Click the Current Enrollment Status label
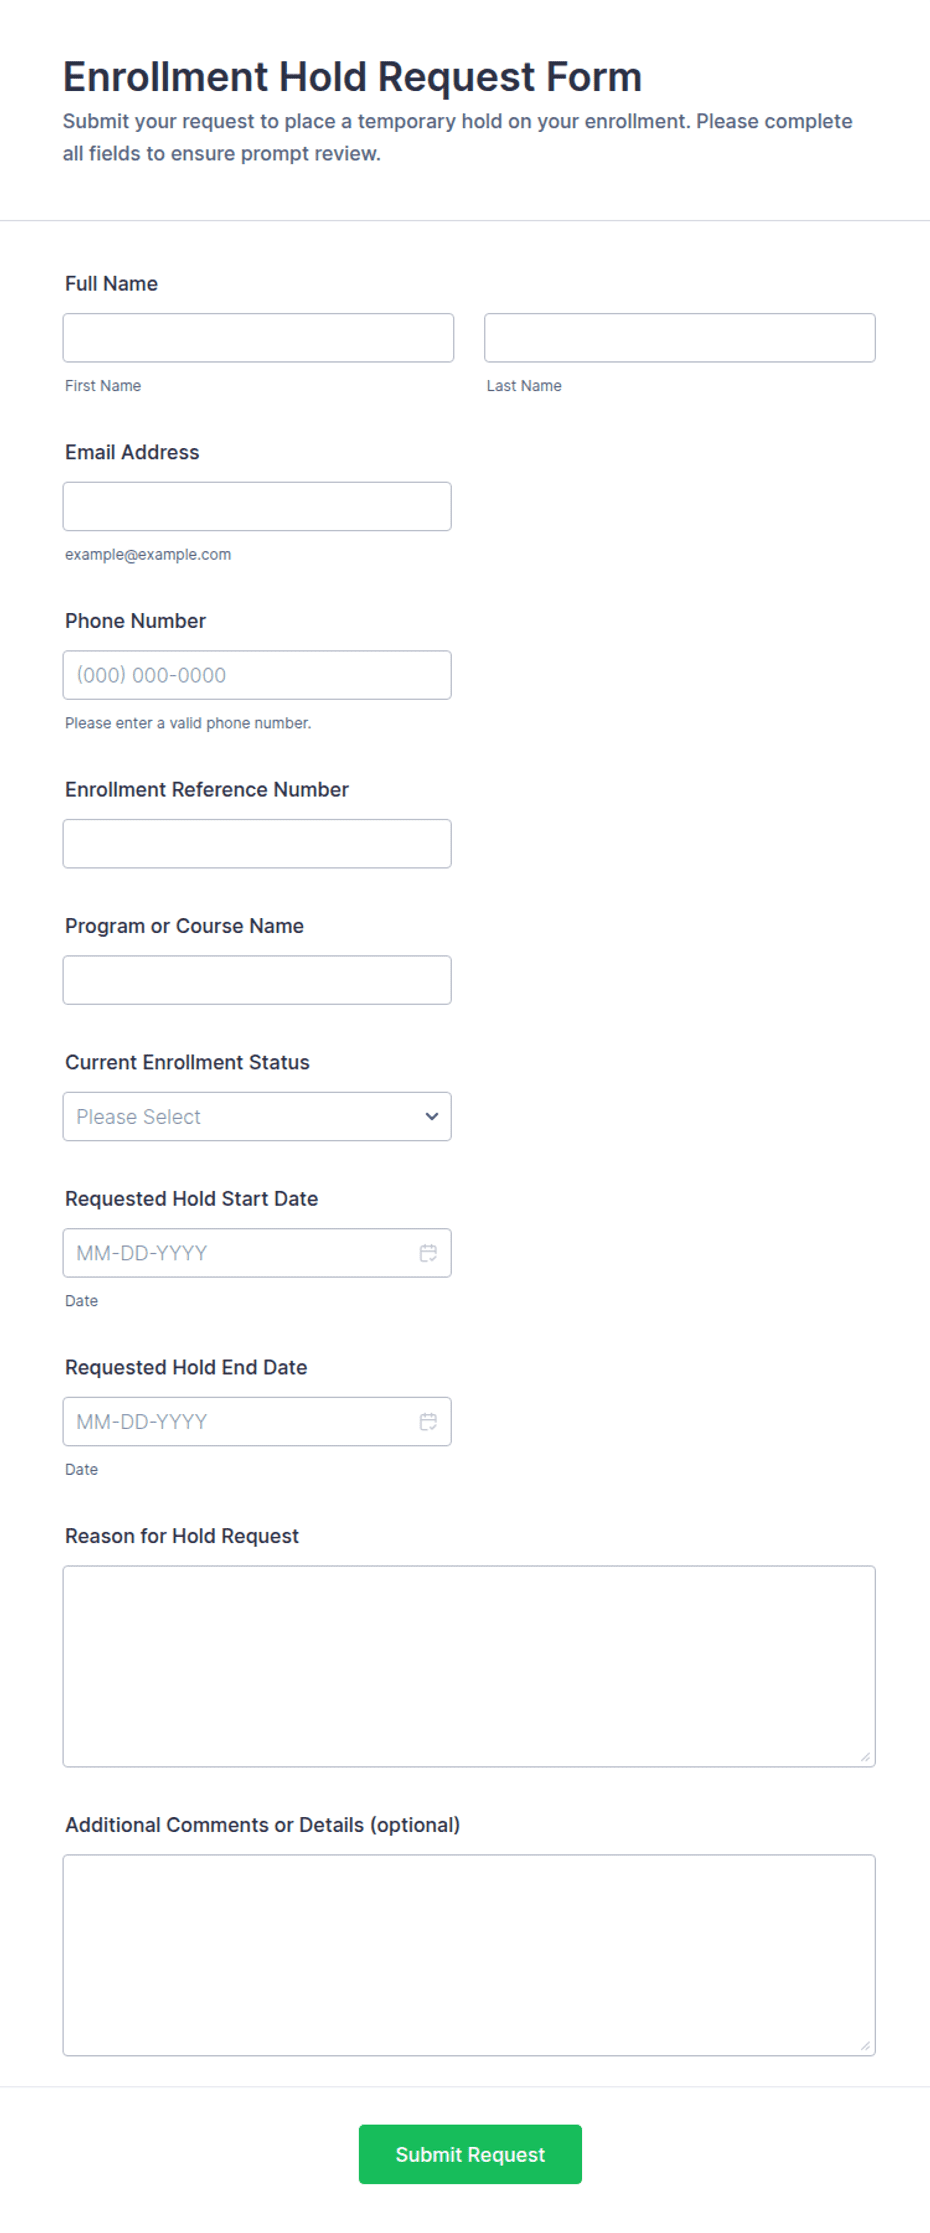The height and width of the screenshot is (2233, 930). click(x=187, y=1062)
